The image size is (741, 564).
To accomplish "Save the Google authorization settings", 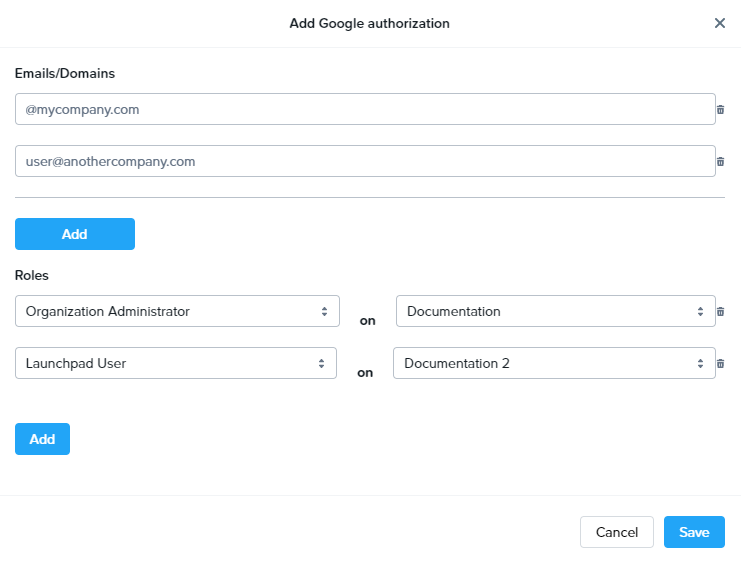I will (x=694, y=532).
